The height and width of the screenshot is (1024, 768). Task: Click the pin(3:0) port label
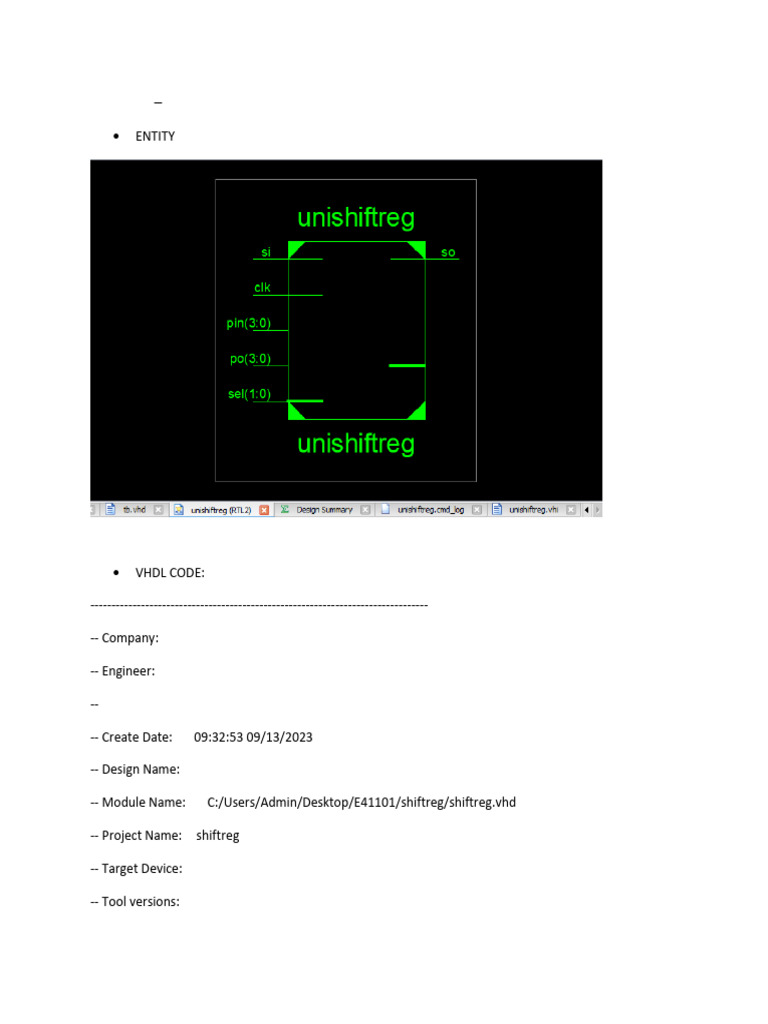tap(248, 323)
